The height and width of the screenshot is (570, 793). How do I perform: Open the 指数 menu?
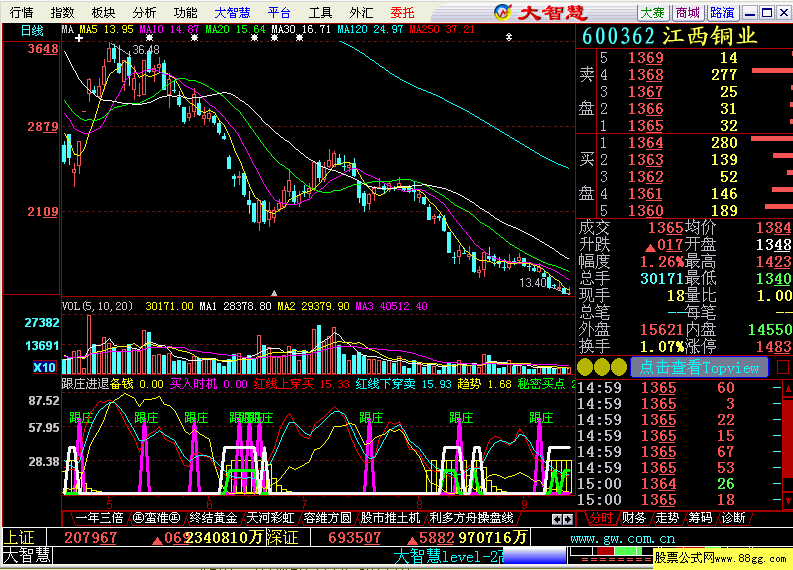(x=63, y=12)
